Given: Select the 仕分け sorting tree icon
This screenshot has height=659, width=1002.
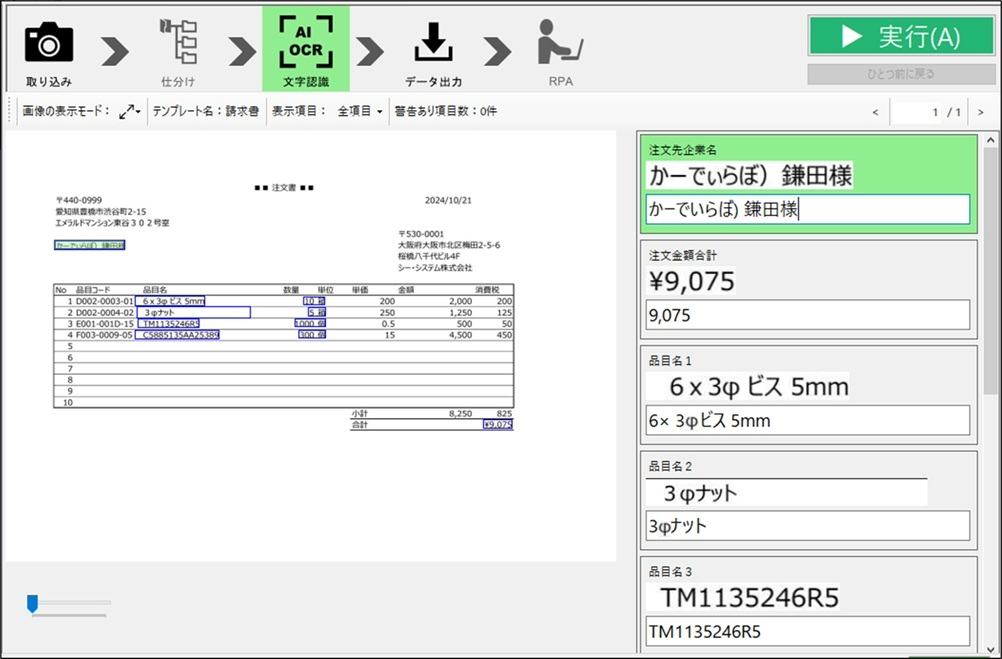Looking at the screenshot, I should [178, 43].
